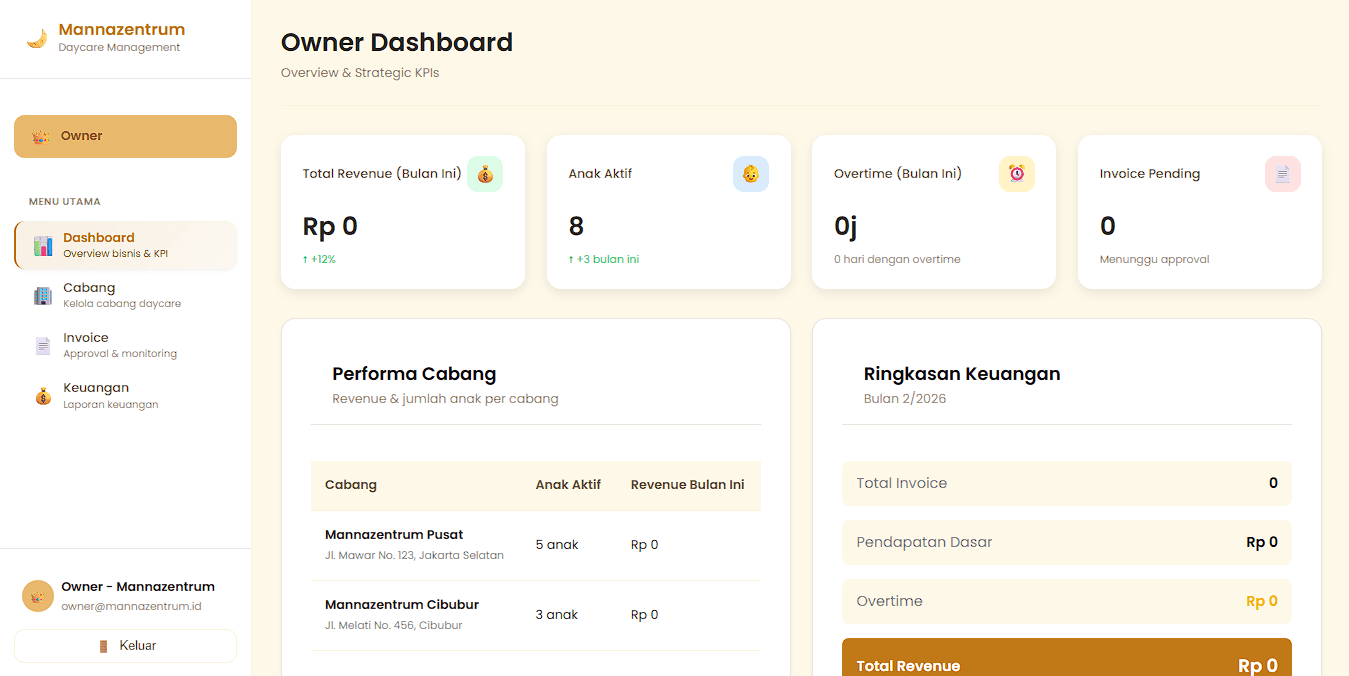Click the building icon beside Cabang
The height and width of the screenshot is (676, 1349).
tap(43, 296)
